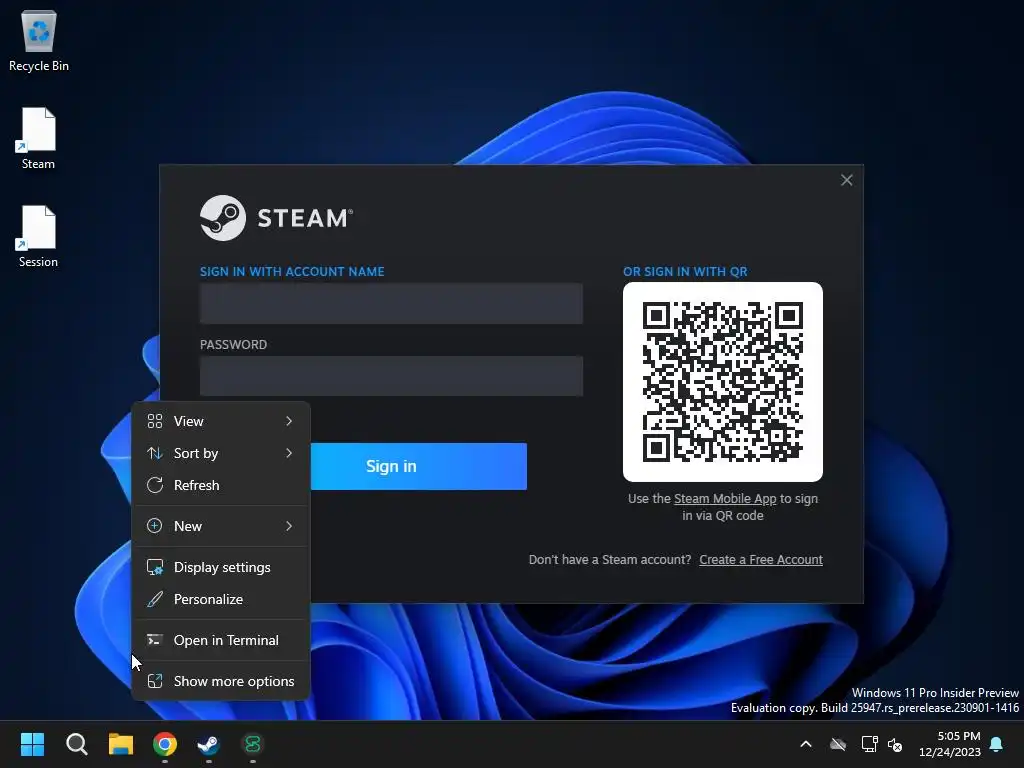Open notifications bell icon
Image resolution: width=1024 pixels, height=768 pixels.
pos(997,744)
